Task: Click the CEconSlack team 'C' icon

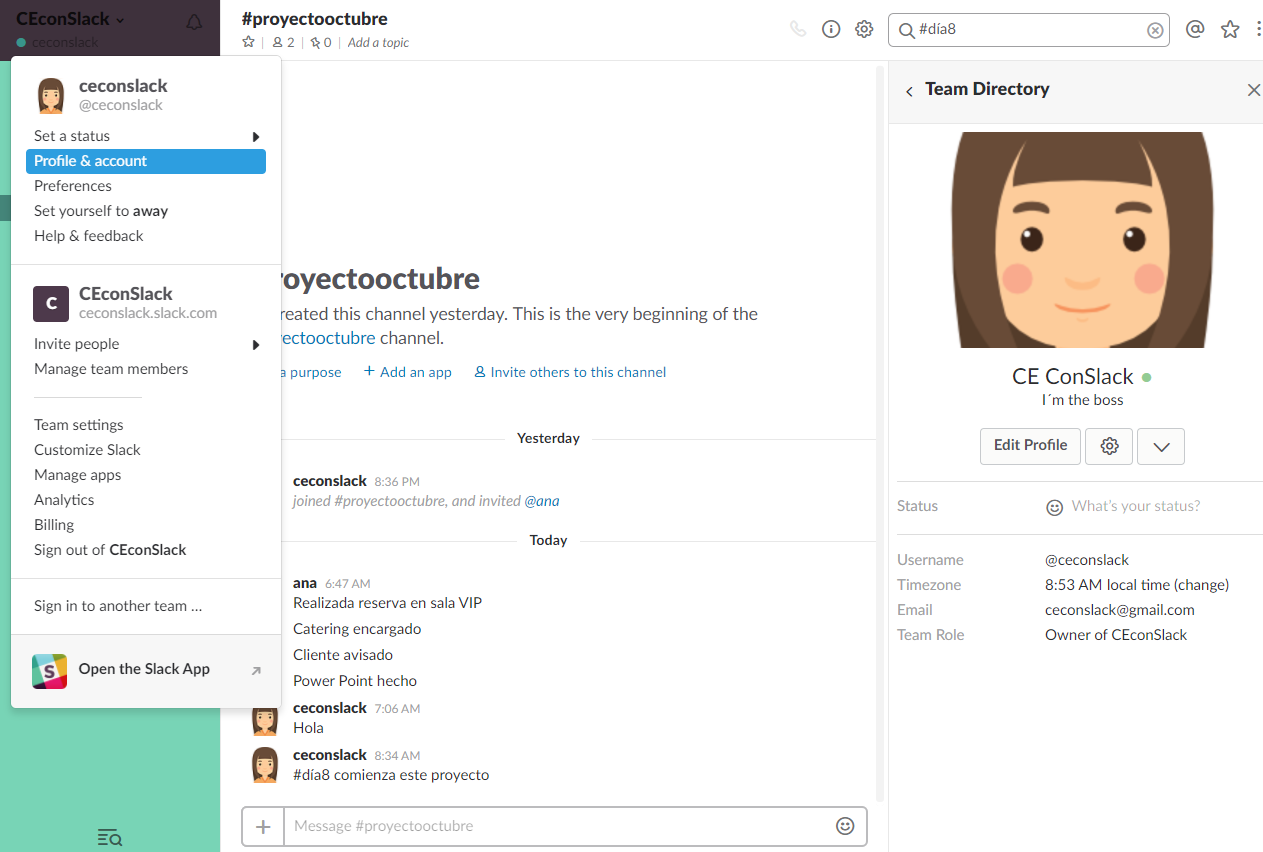Action: (x=51, y=303)
